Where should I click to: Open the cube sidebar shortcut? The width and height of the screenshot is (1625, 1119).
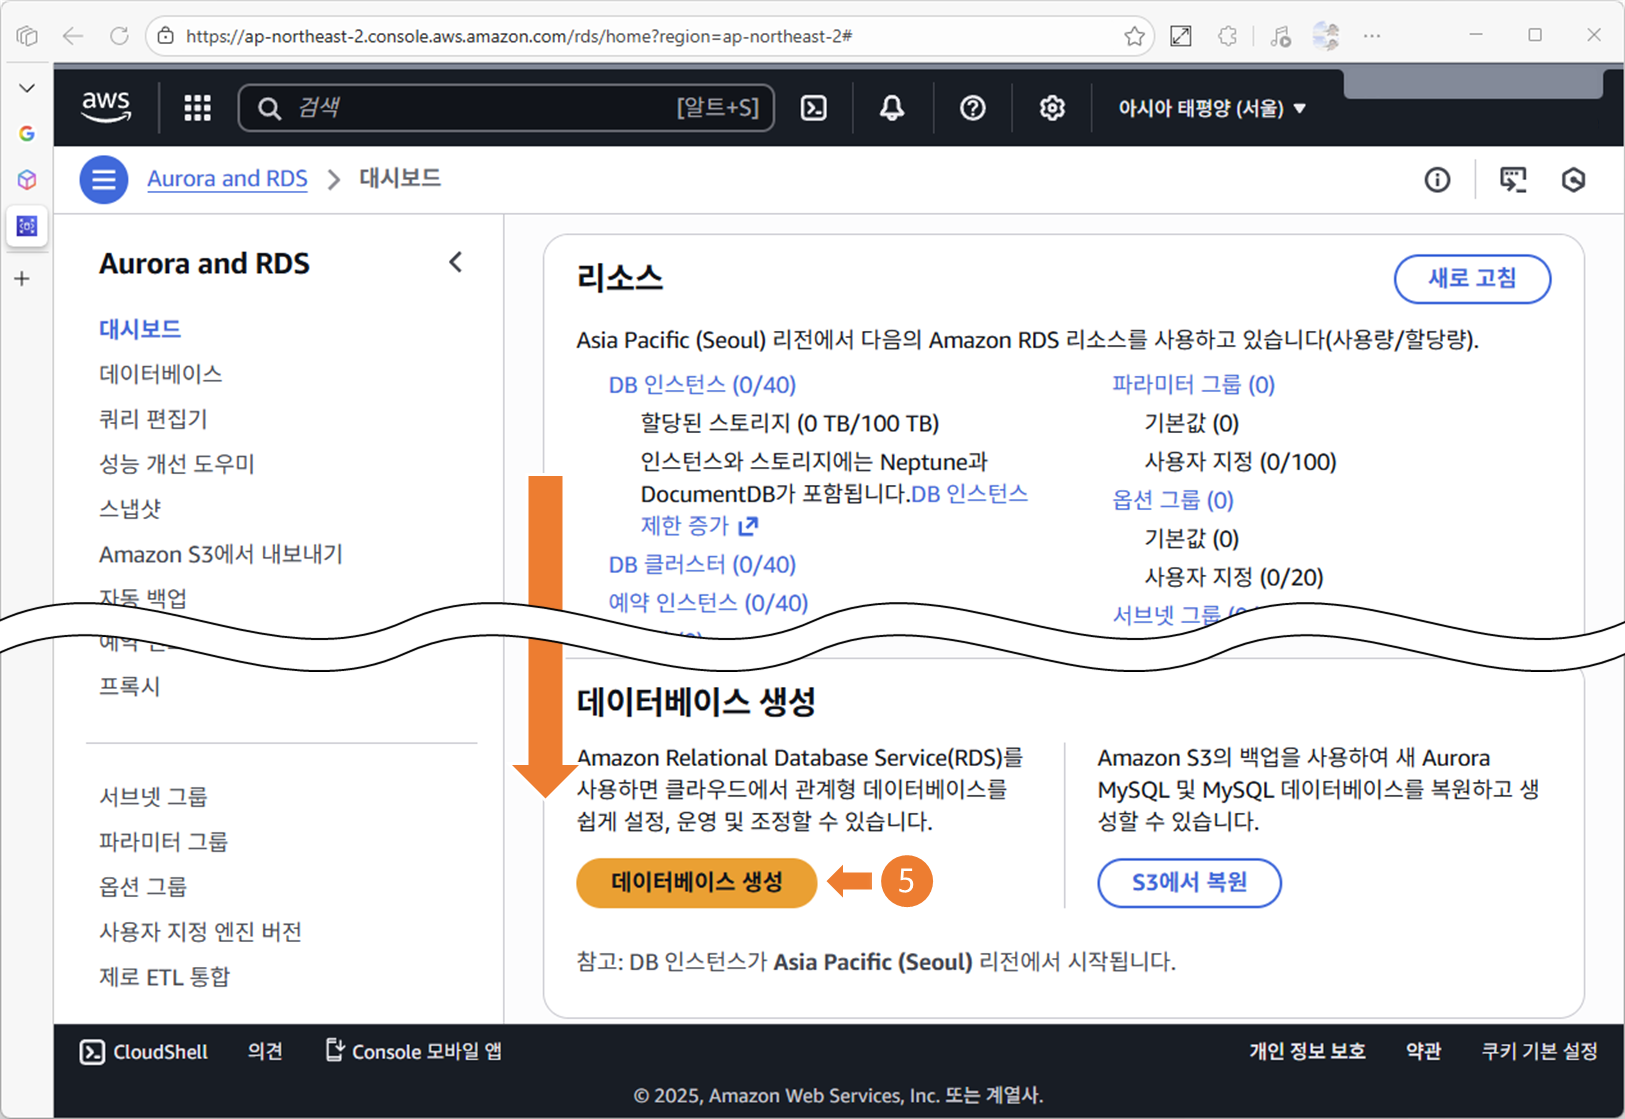pos(27,180)
